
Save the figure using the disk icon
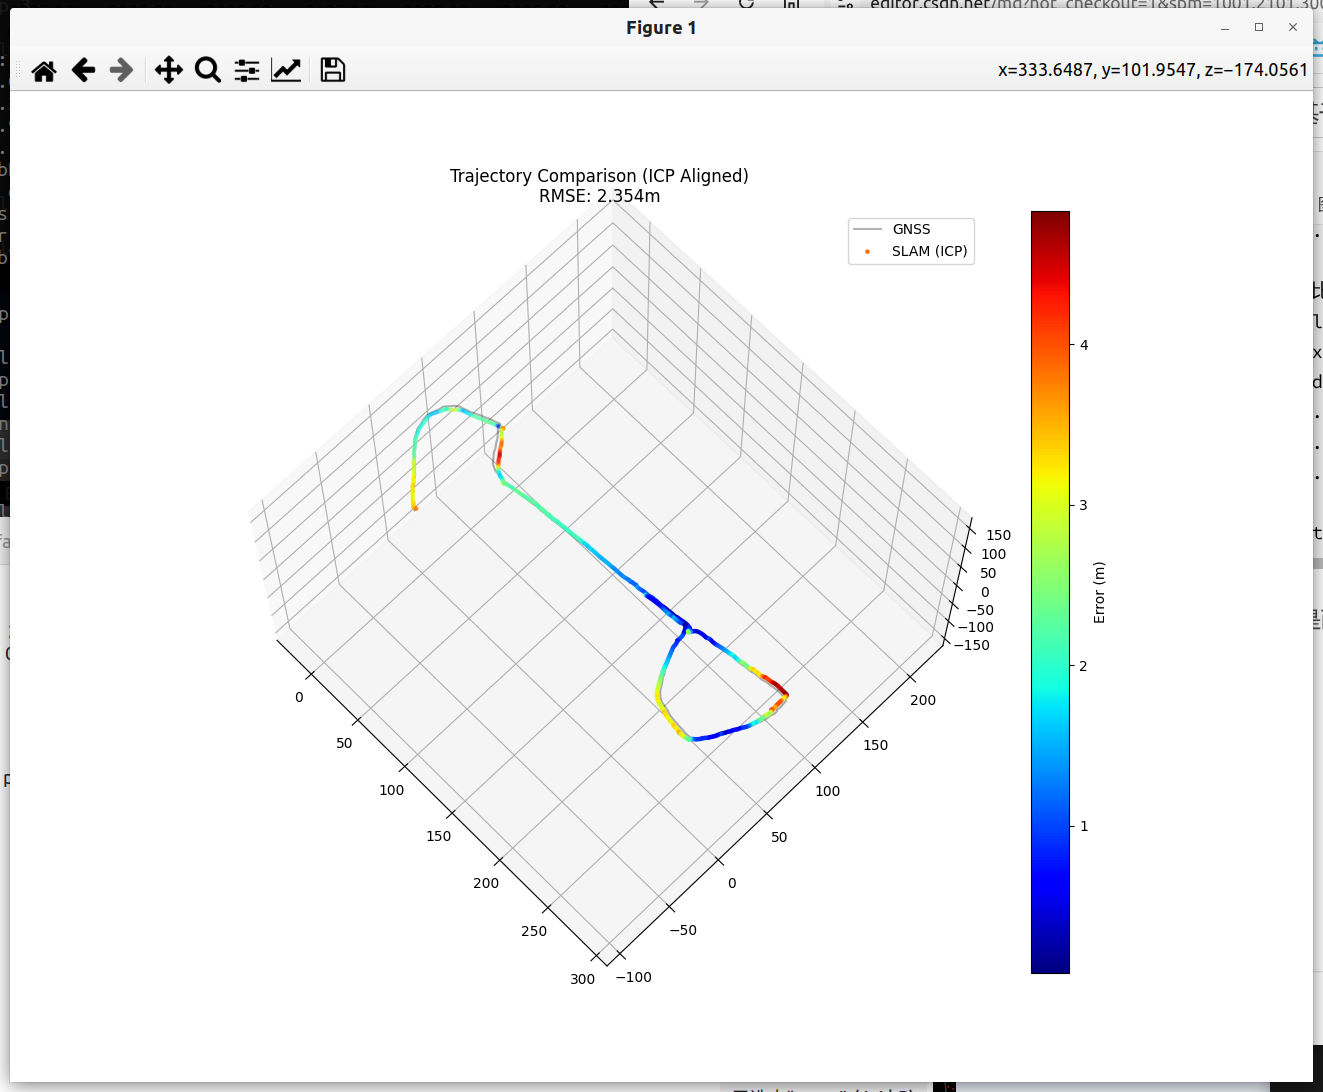click(333, 70)
